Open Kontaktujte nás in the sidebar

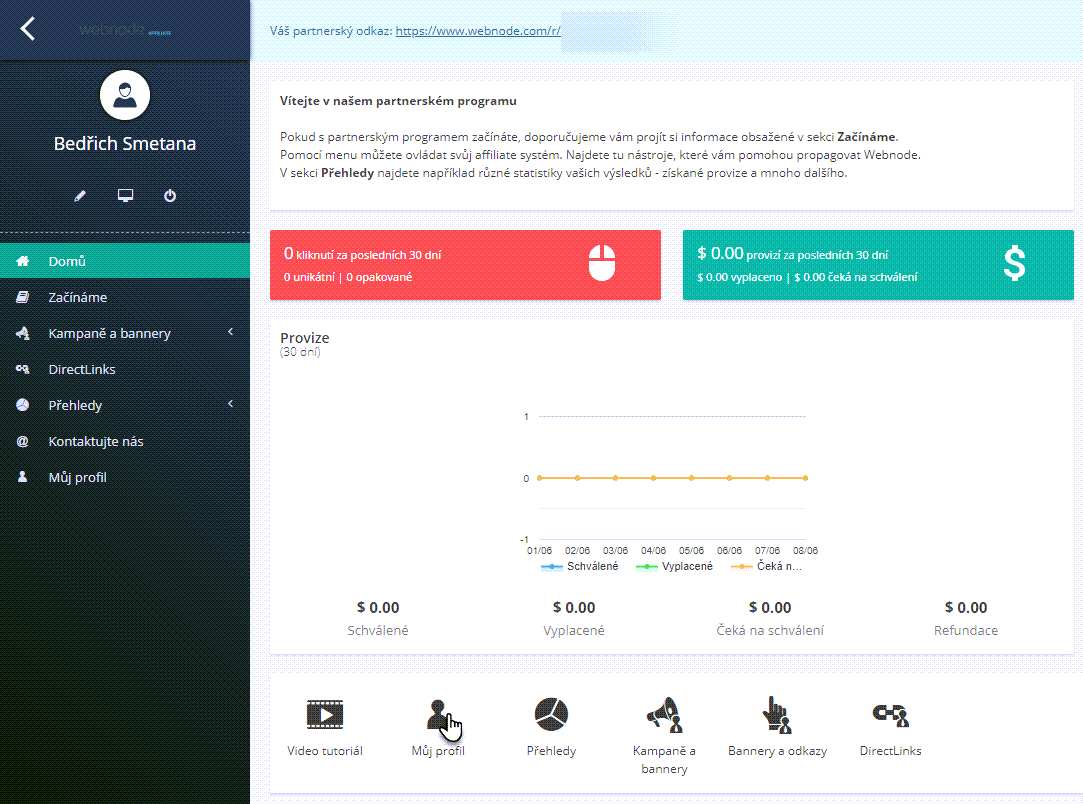(96, 441)
